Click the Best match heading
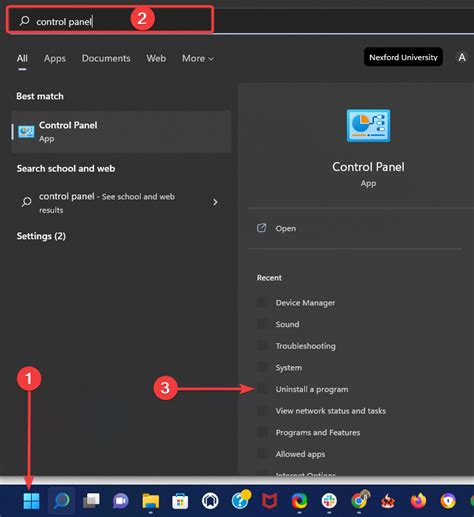 40,96
